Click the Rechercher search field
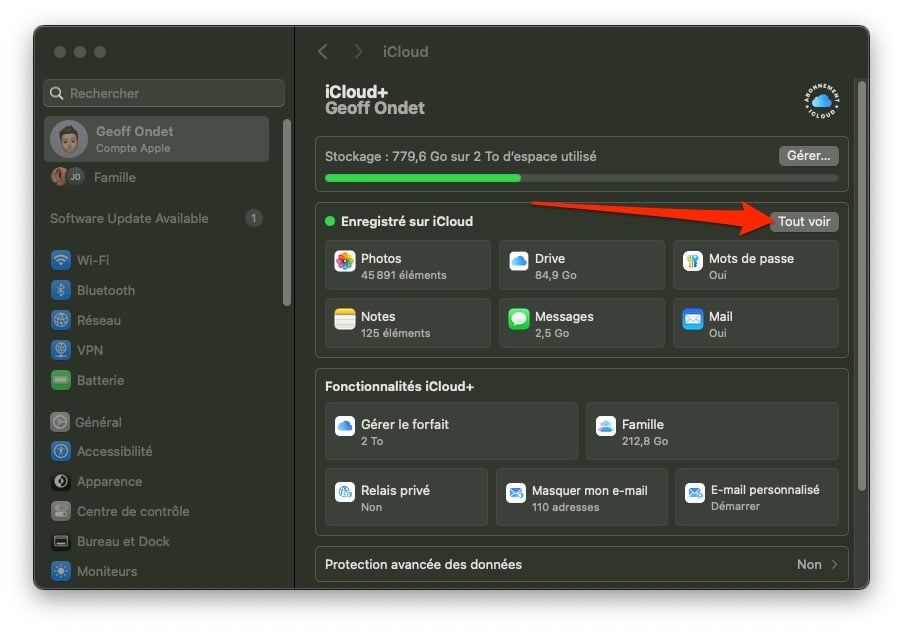Screen dimensions: 903x631 [164, 93]
